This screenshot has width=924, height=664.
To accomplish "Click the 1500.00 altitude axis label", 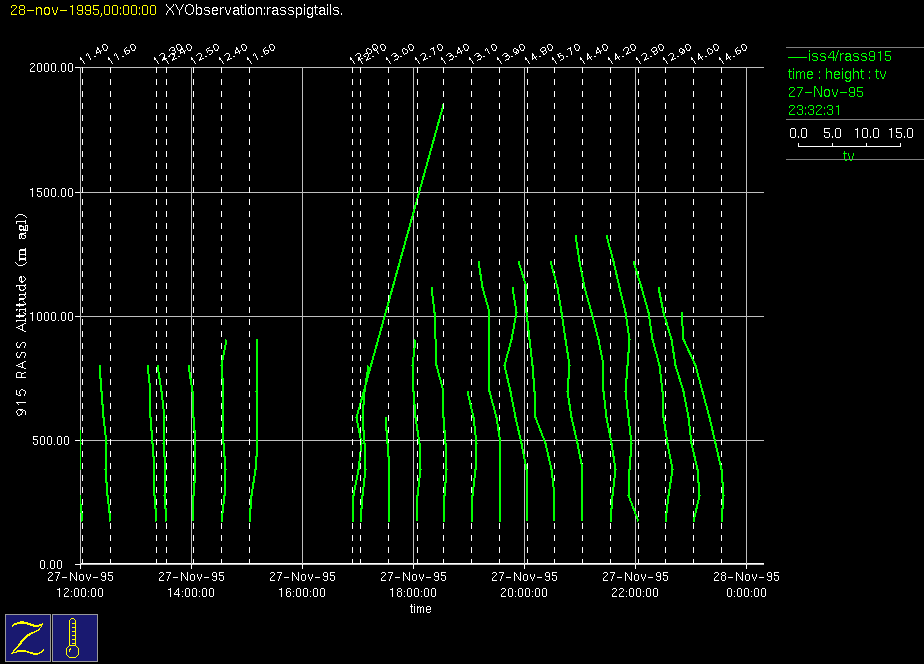I will [52, 193].
